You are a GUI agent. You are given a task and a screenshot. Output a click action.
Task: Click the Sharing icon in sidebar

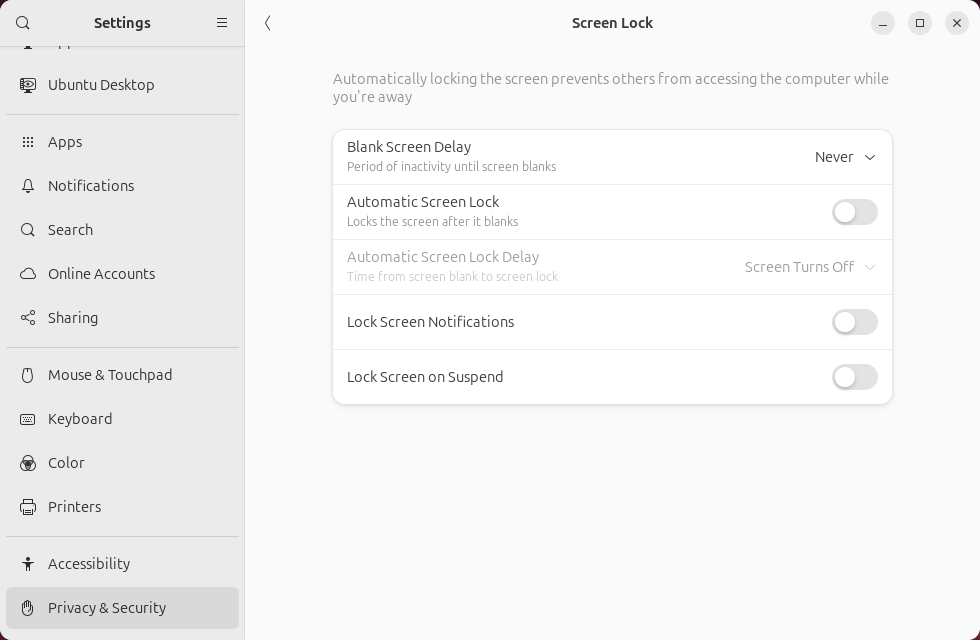pos(28,318)
